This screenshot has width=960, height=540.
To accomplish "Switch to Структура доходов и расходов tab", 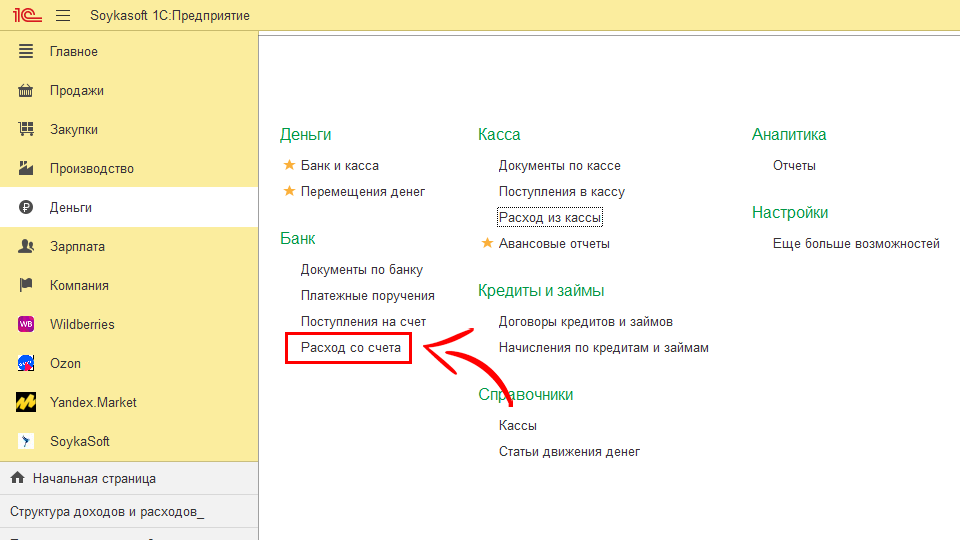I will pyautogui.click(x=106, y=512).
